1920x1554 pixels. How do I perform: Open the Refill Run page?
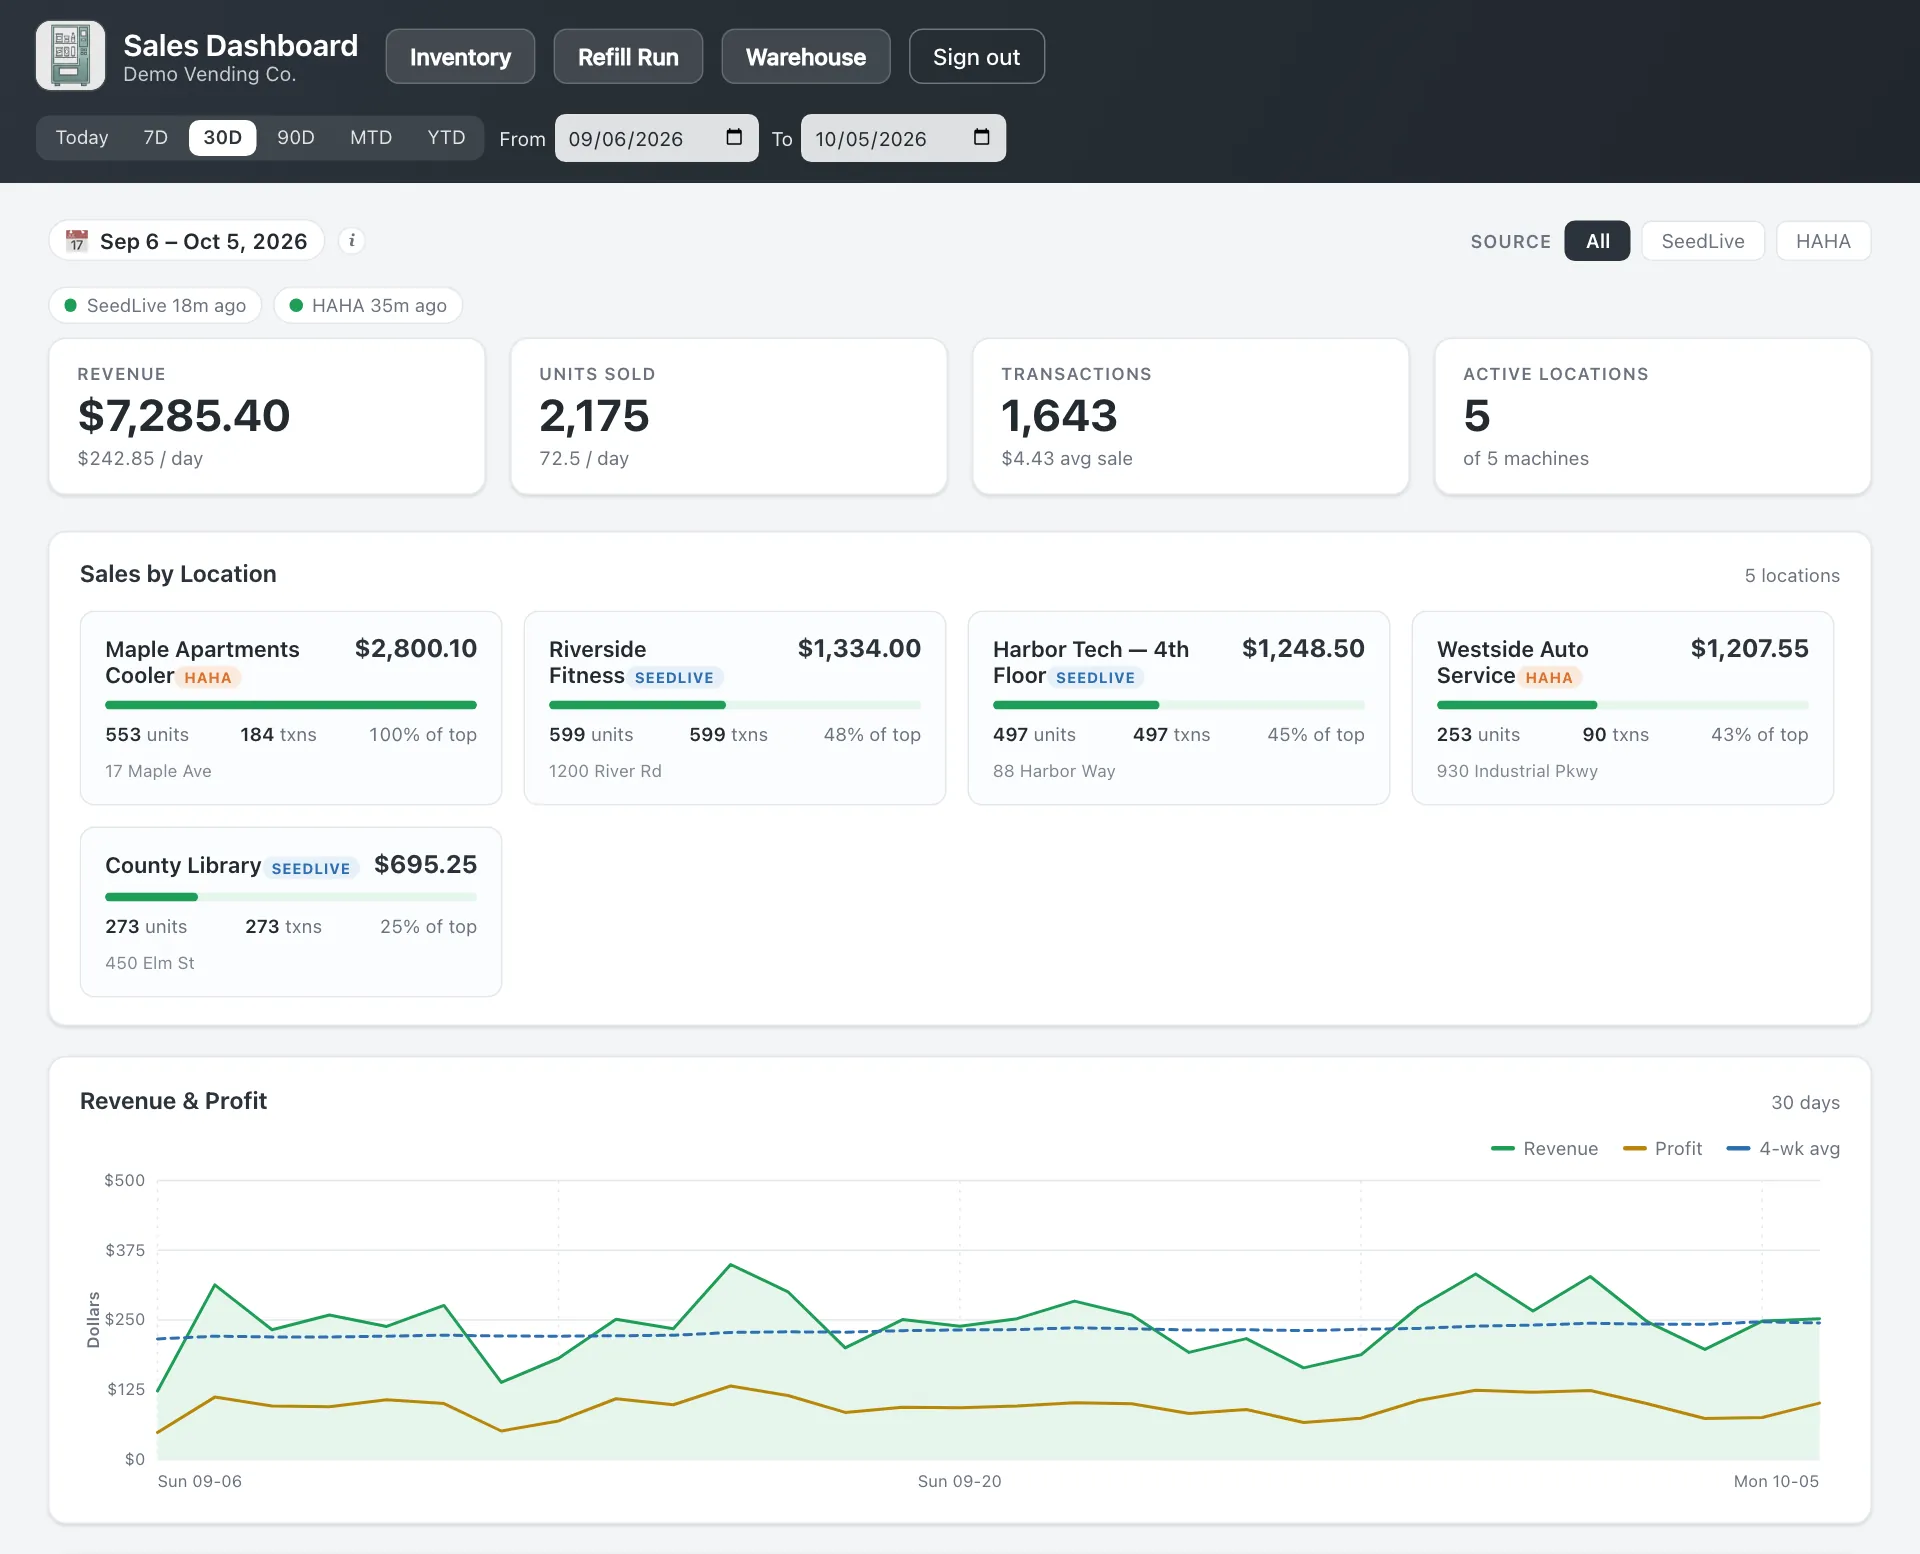point(628,57)
